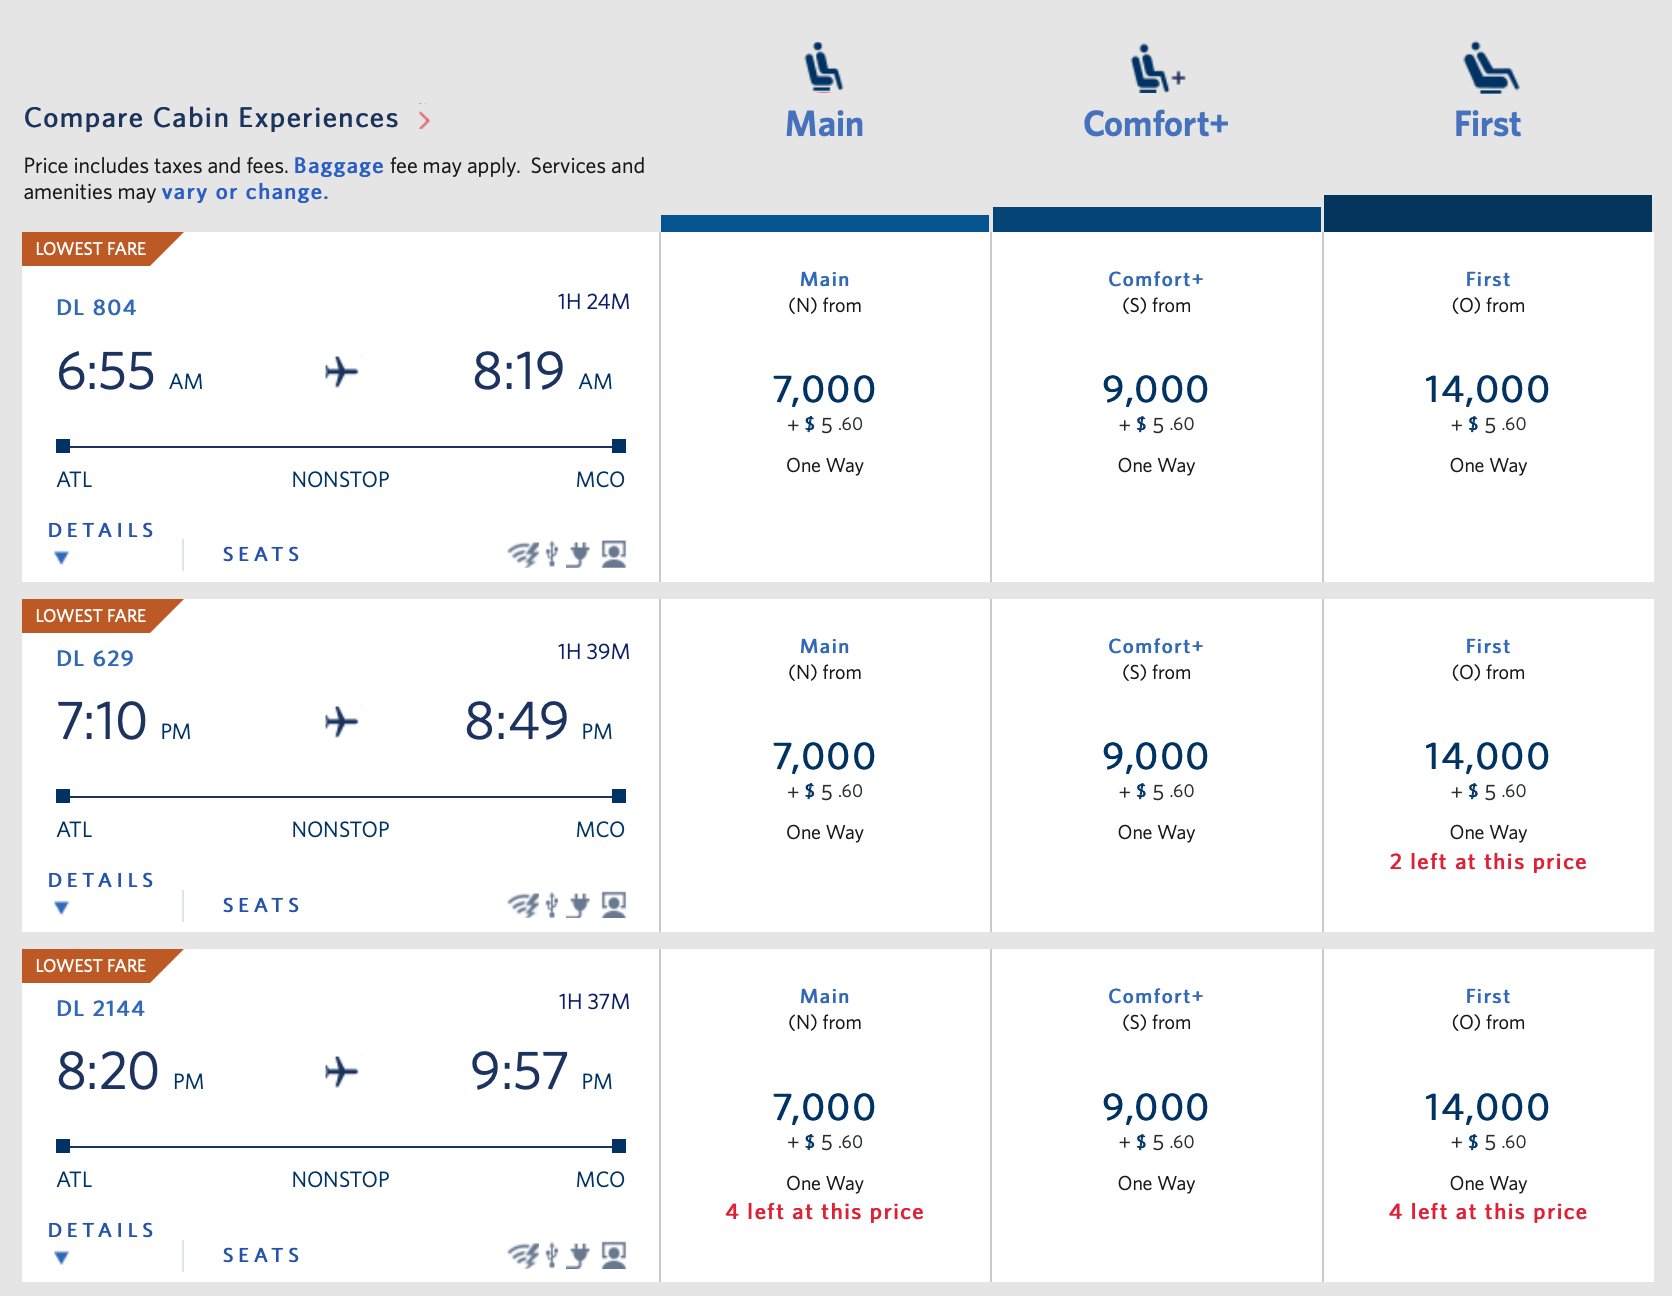The image size is (1672, 1296).
Task: Click the seat-back entertainment icon for DL 804
Action: (x=613, y=553)
